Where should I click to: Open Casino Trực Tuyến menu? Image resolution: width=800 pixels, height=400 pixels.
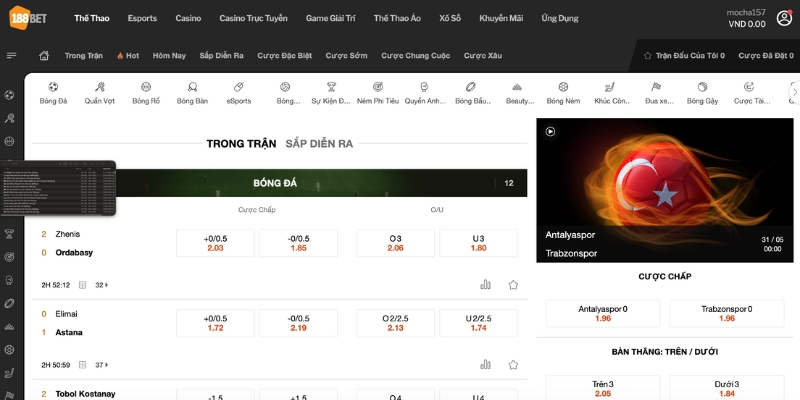click(x=254, y=18)
